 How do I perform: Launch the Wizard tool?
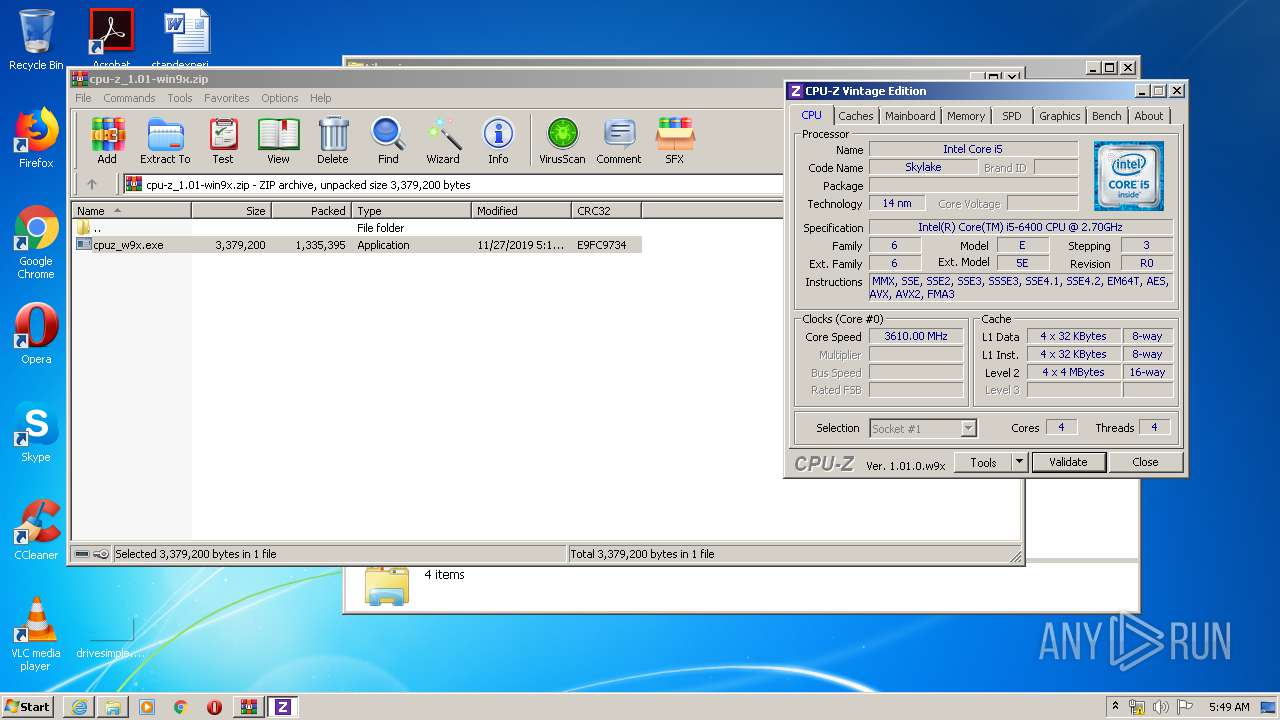443,140
